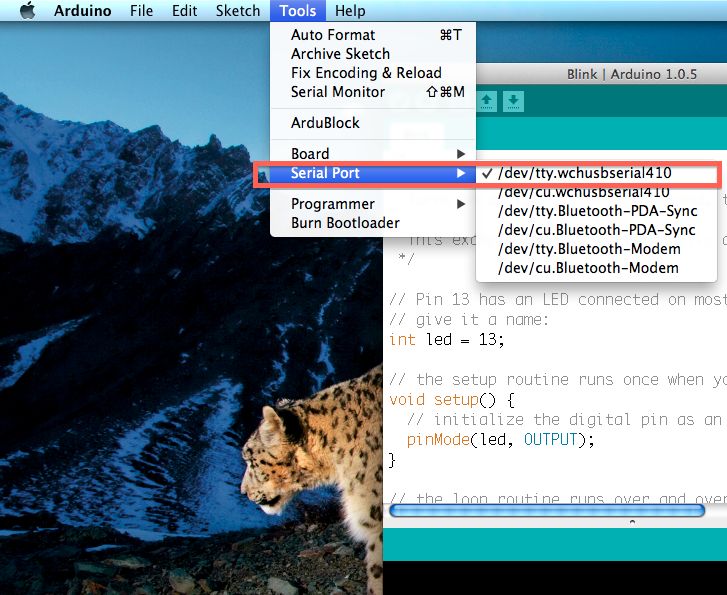Click the horizontal scrollbar under the code editor

(x=547, y=511)
